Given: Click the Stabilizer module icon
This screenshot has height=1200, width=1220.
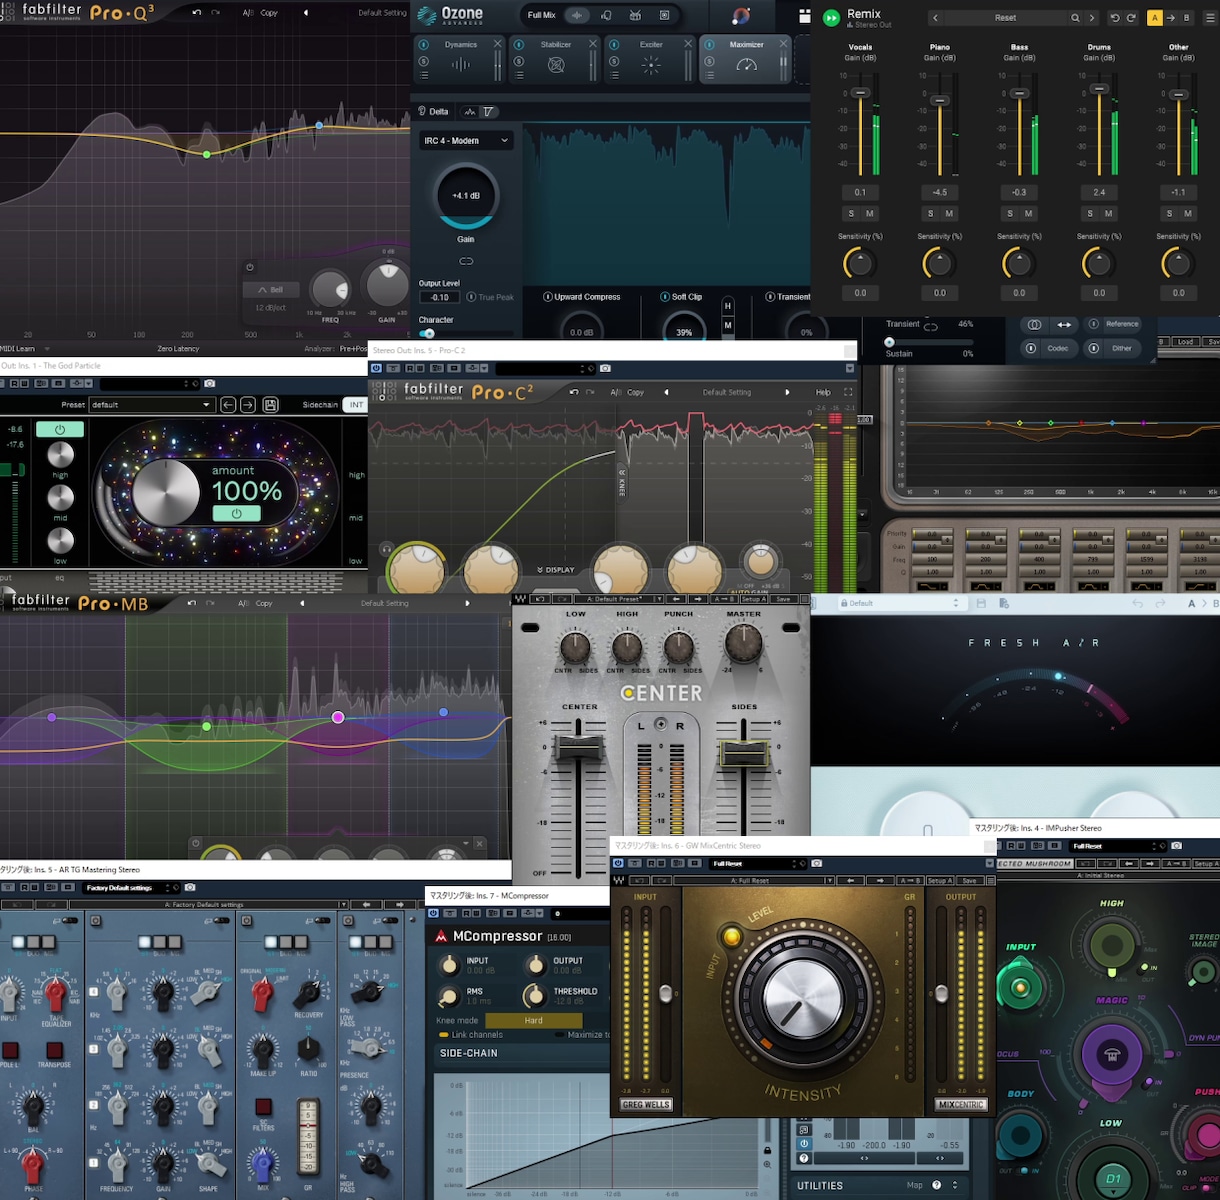Looking at the screenshot, I should point(556,65).
